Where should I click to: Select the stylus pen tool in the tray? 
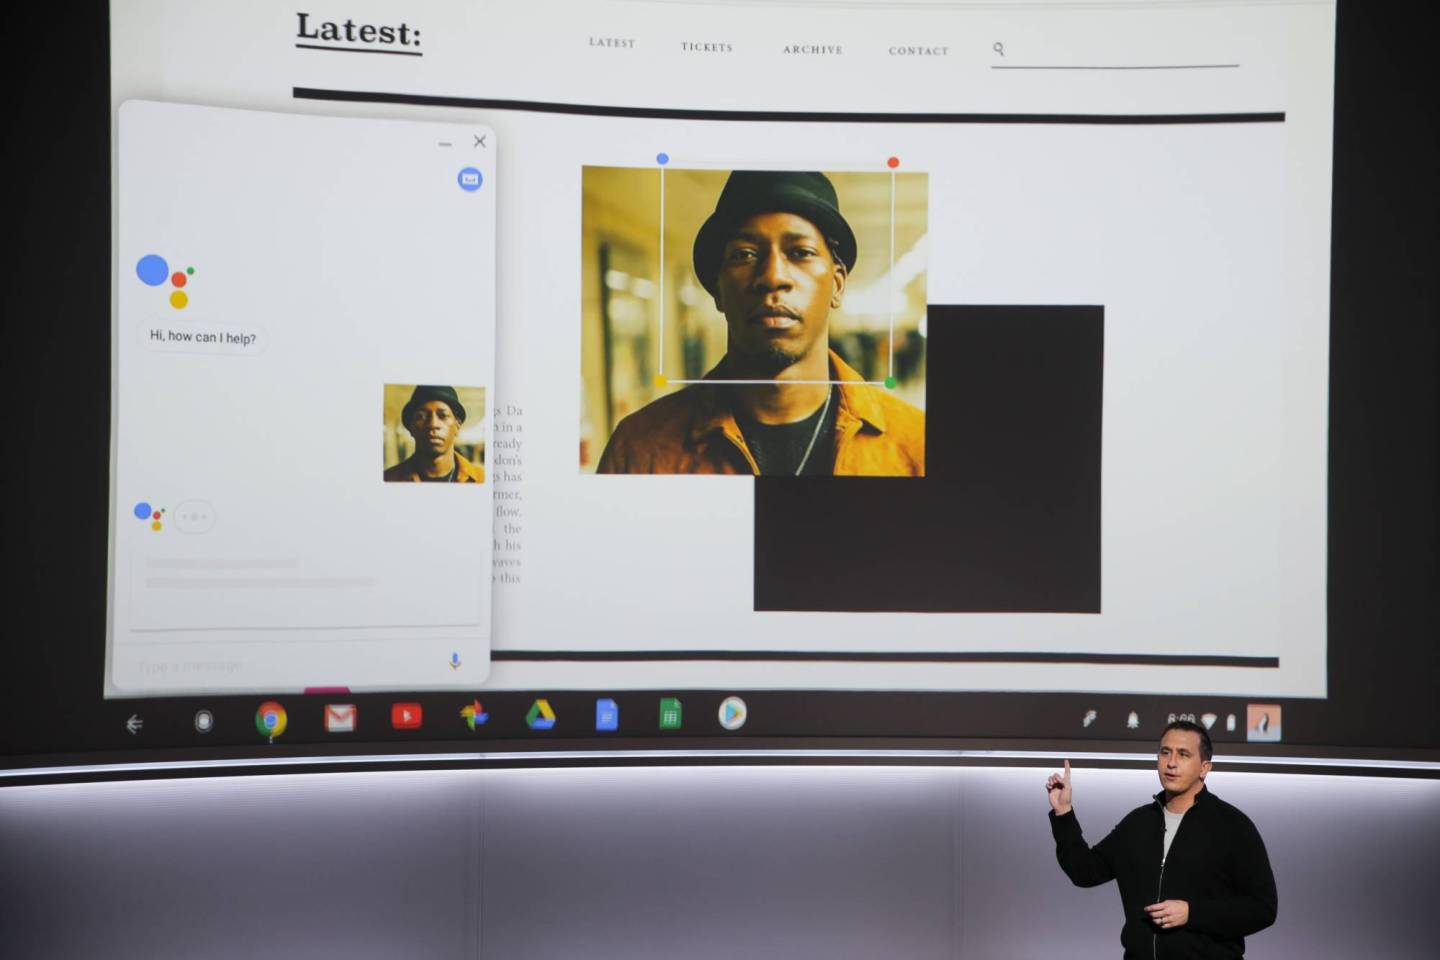coord(1089,718)
